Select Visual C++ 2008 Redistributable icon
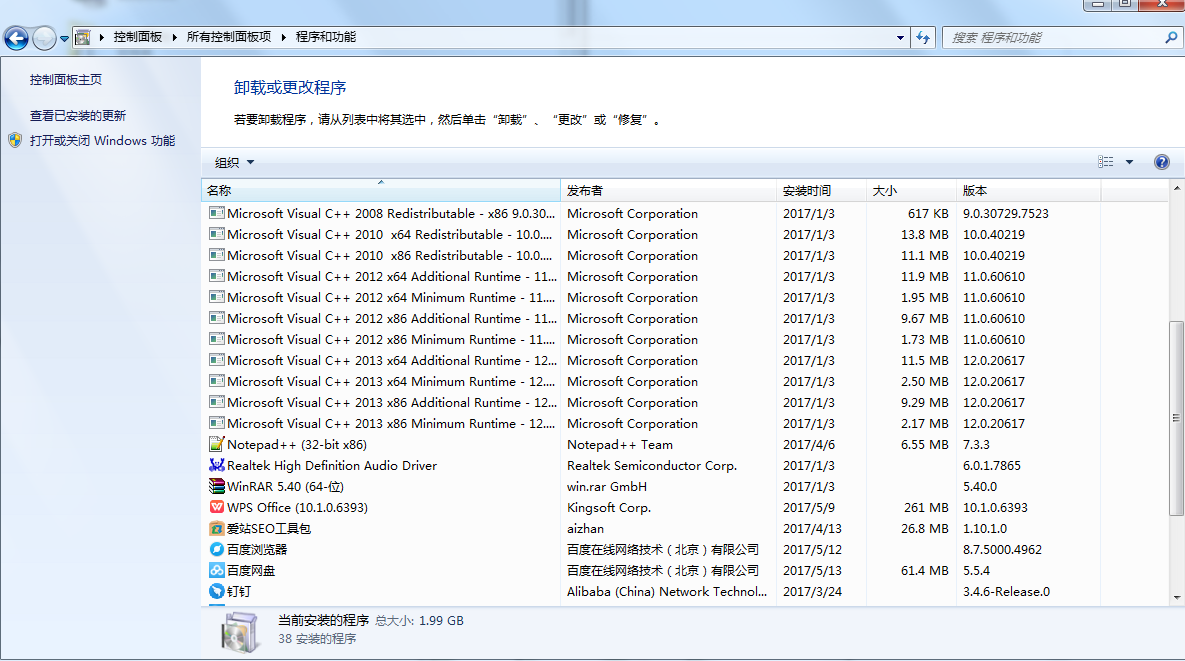Viewport: 1185px width, 661px height. [x=217, y=213]
